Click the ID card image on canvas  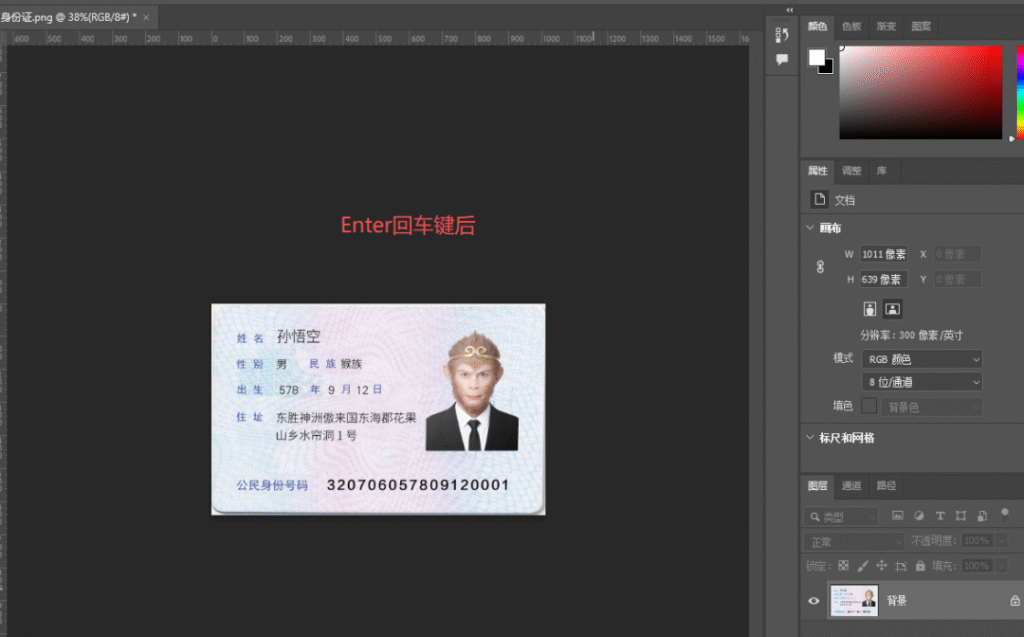point(378,409)
